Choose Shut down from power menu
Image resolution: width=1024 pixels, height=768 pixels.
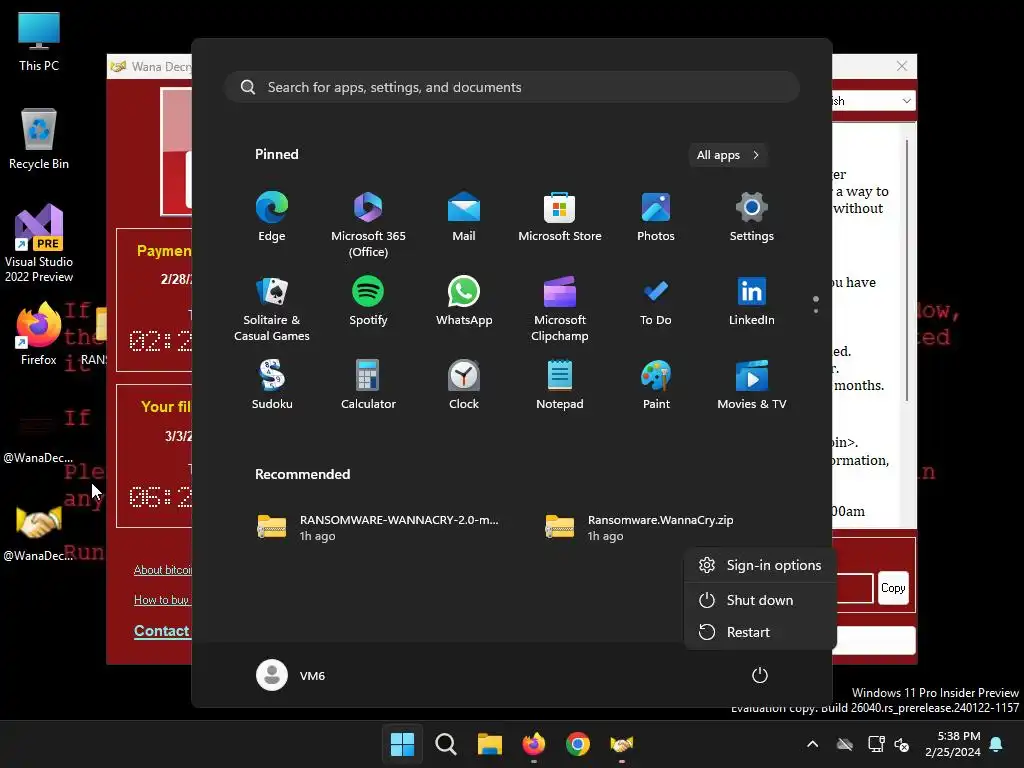pos(760,600)
